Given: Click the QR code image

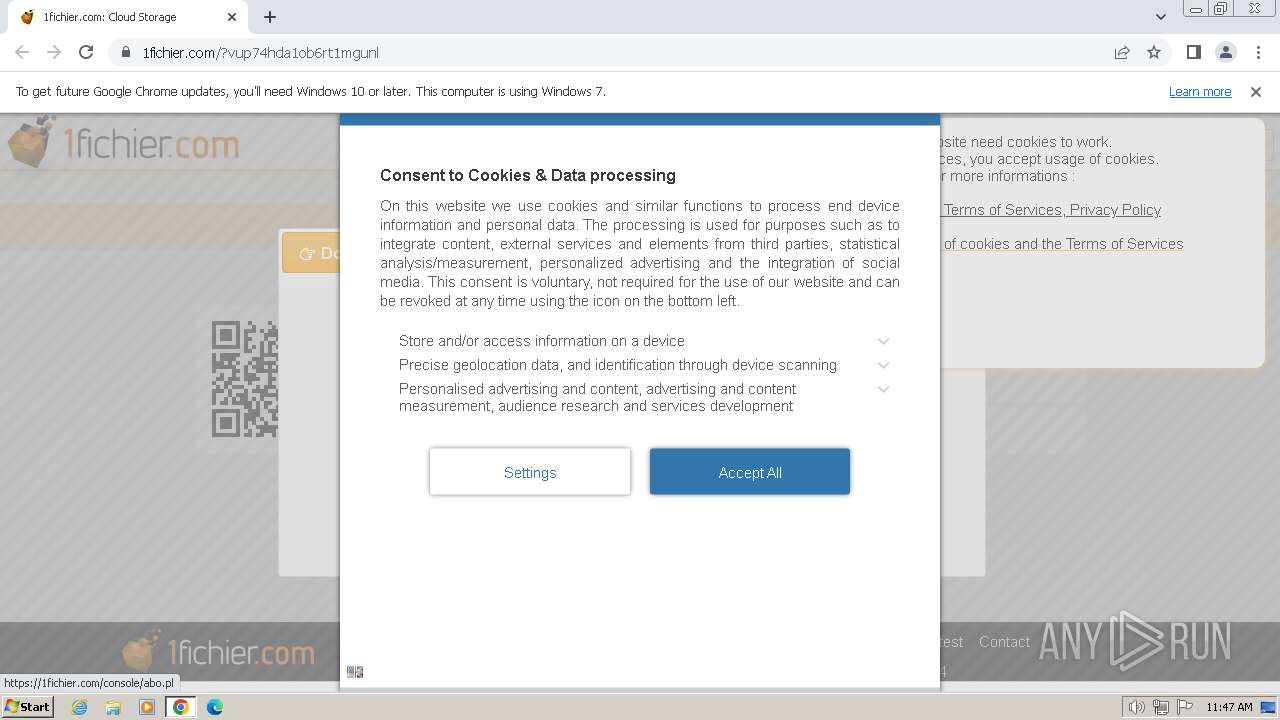Looking at the screenshot, I should point(245,379).
